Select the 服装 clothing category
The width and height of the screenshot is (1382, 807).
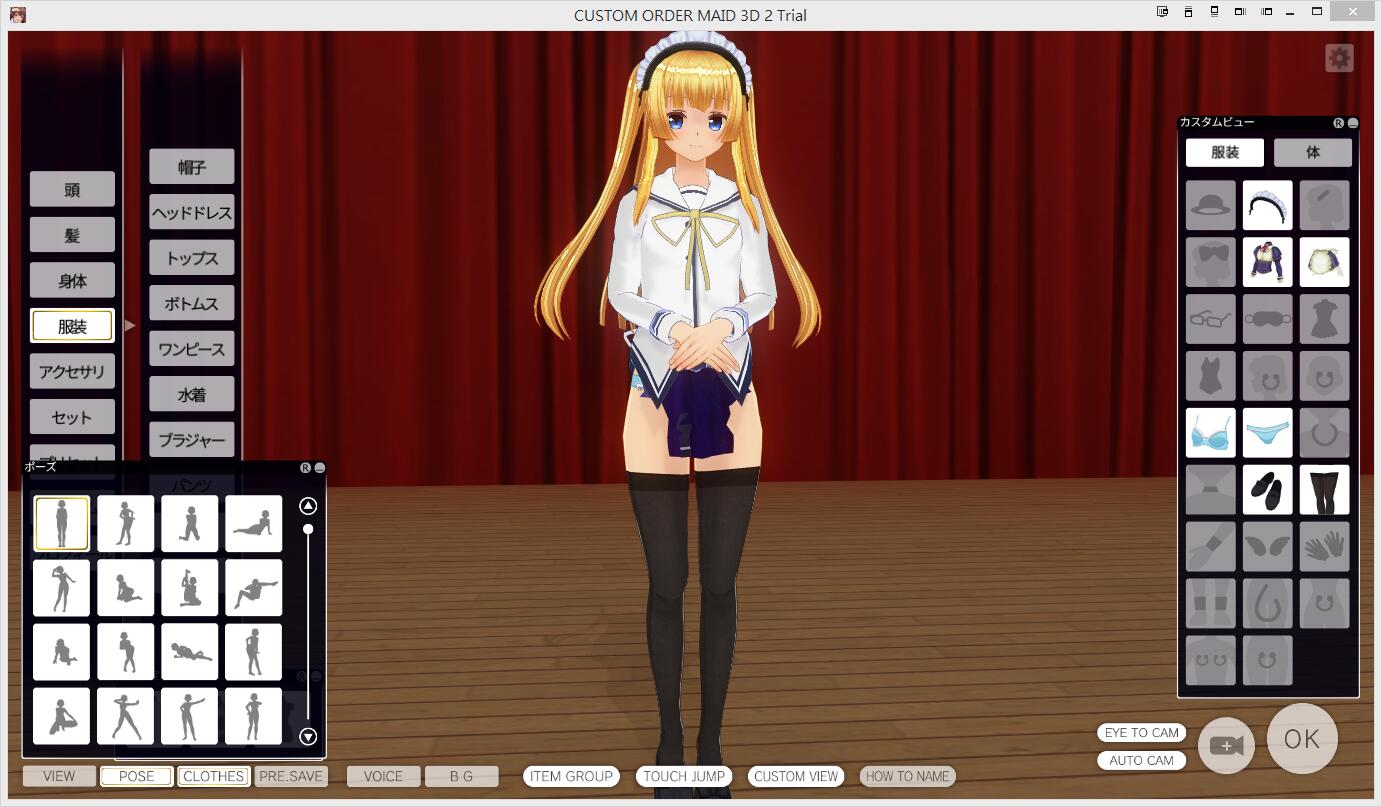click(72, 326)
